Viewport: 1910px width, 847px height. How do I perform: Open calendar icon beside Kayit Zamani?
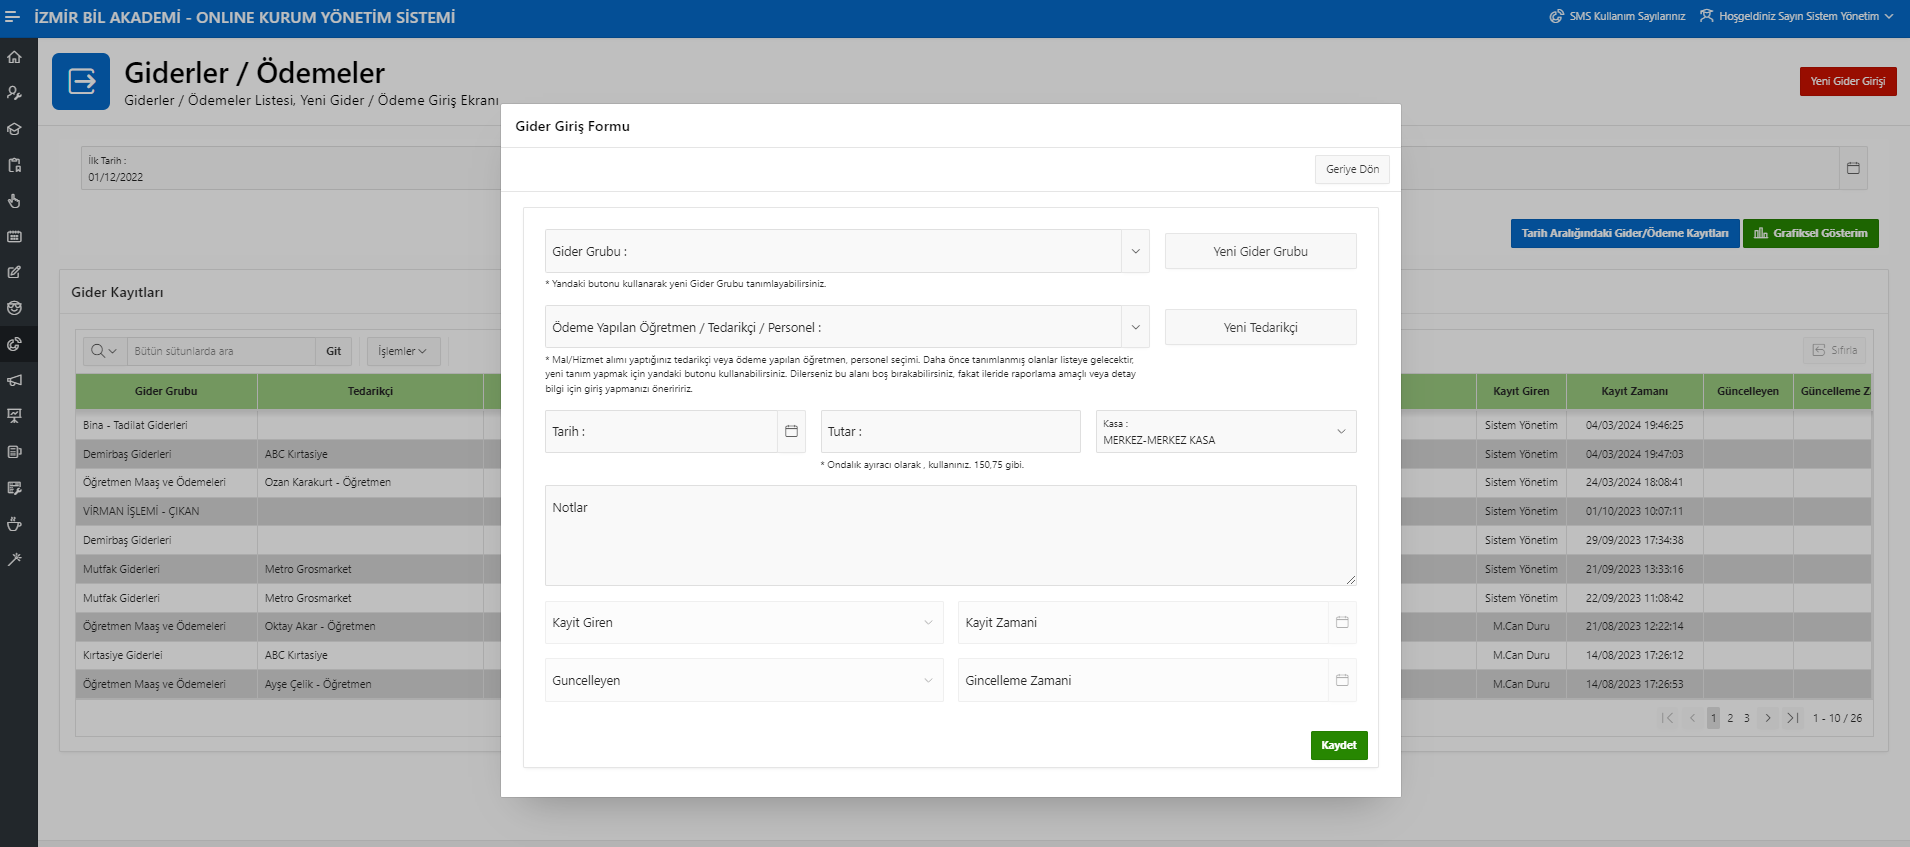[1342, 622]
